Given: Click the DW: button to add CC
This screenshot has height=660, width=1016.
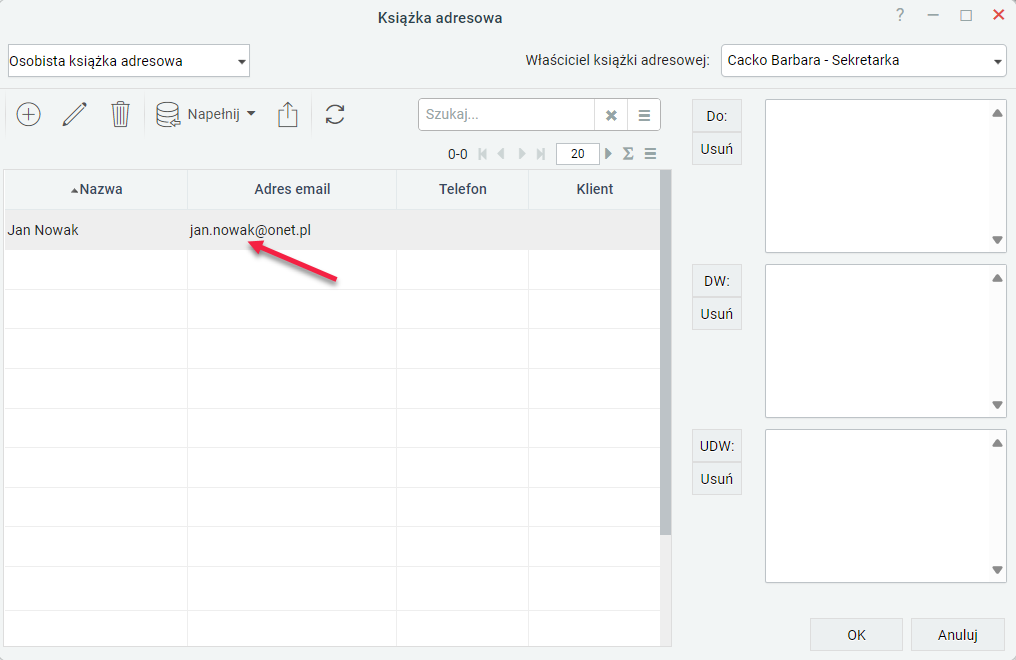Looking at the screenshot, I should pyautogui.click(x=717, y=281).
